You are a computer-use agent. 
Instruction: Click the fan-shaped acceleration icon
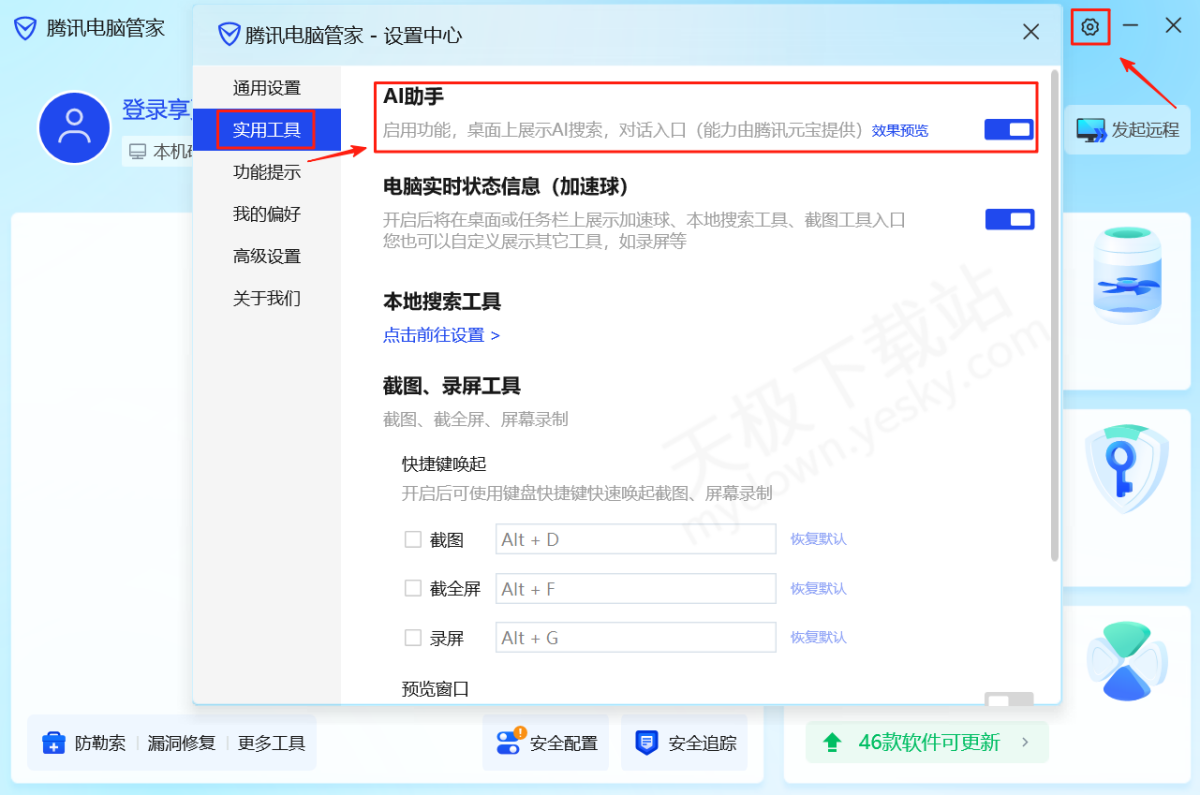coord(1126,660)
